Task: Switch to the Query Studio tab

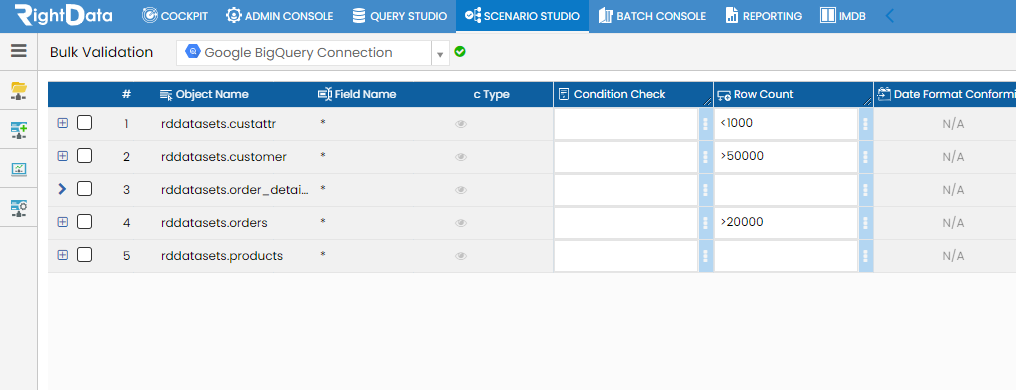Action: coord(400,16)
